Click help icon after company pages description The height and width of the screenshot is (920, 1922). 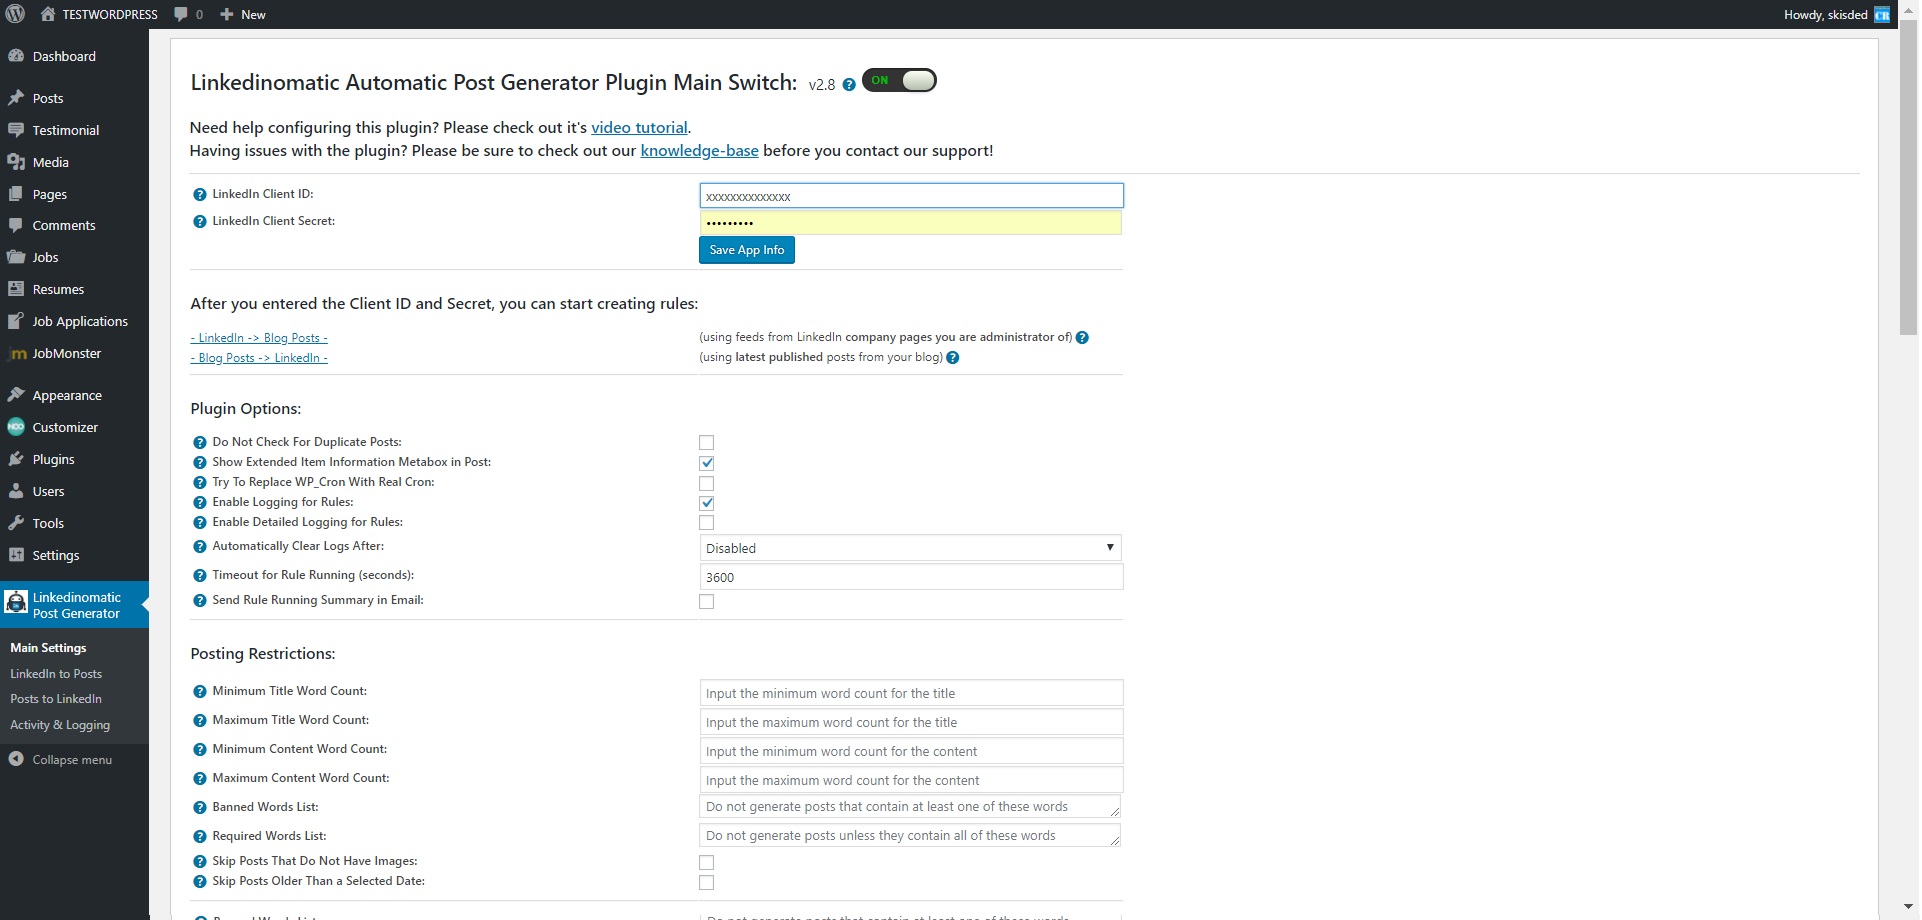(x=1082, y=338)
